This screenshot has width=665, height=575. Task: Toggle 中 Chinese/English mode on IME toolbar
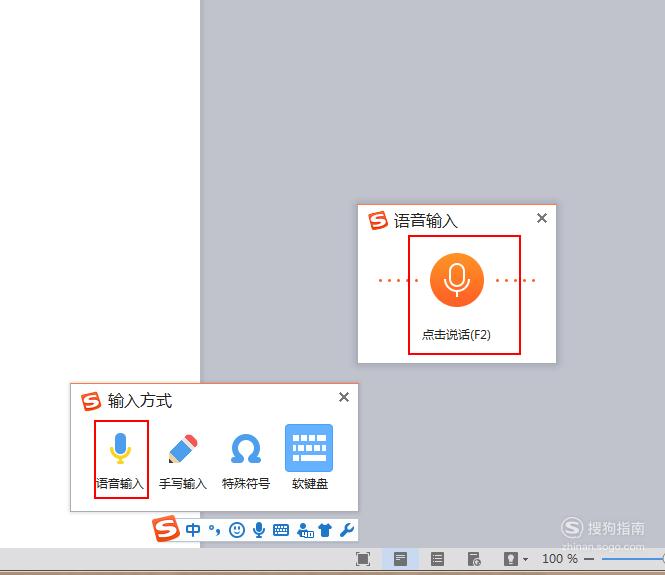193,530
